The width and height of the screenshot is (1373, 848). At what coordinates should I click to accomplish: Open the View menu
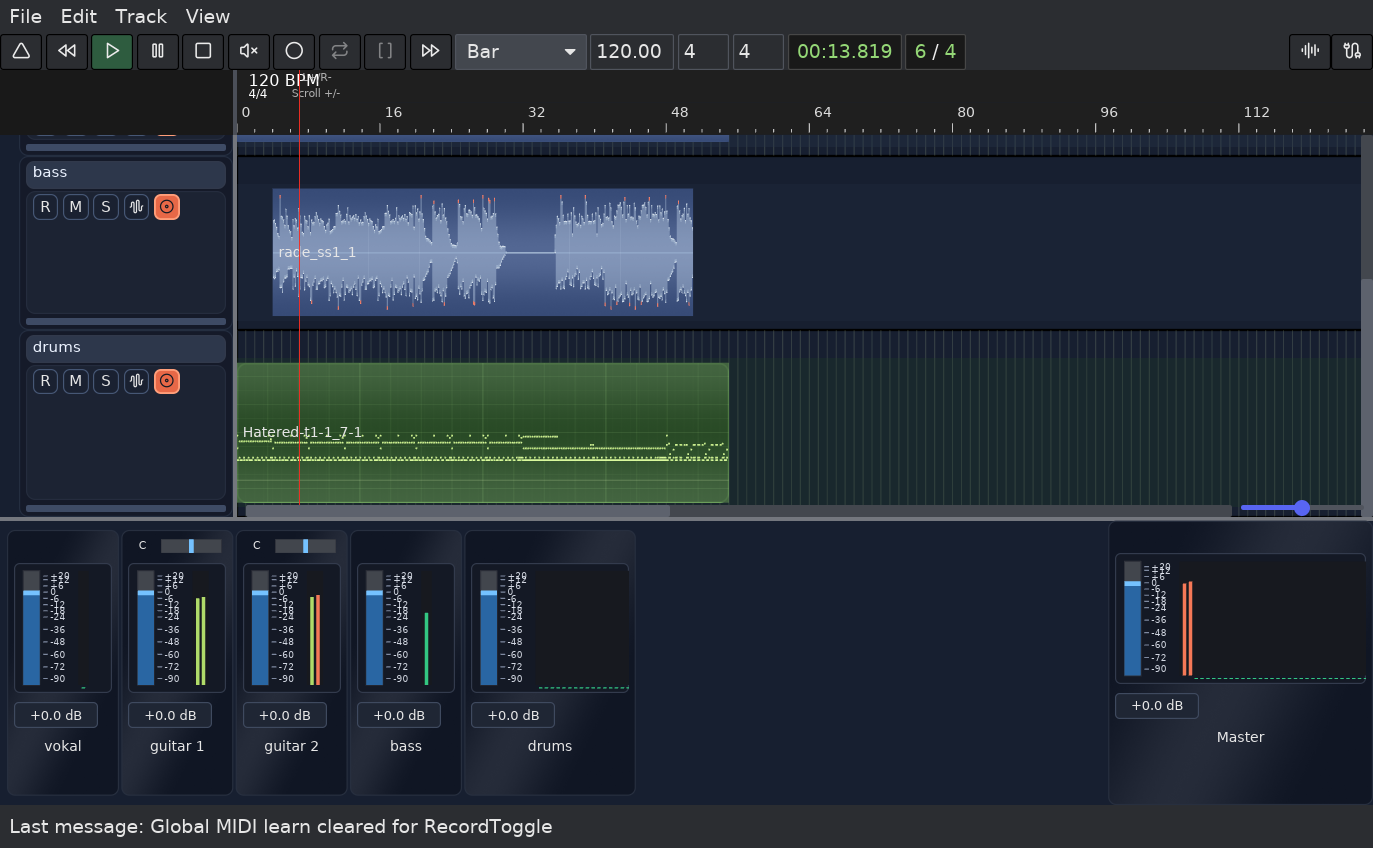206,16
